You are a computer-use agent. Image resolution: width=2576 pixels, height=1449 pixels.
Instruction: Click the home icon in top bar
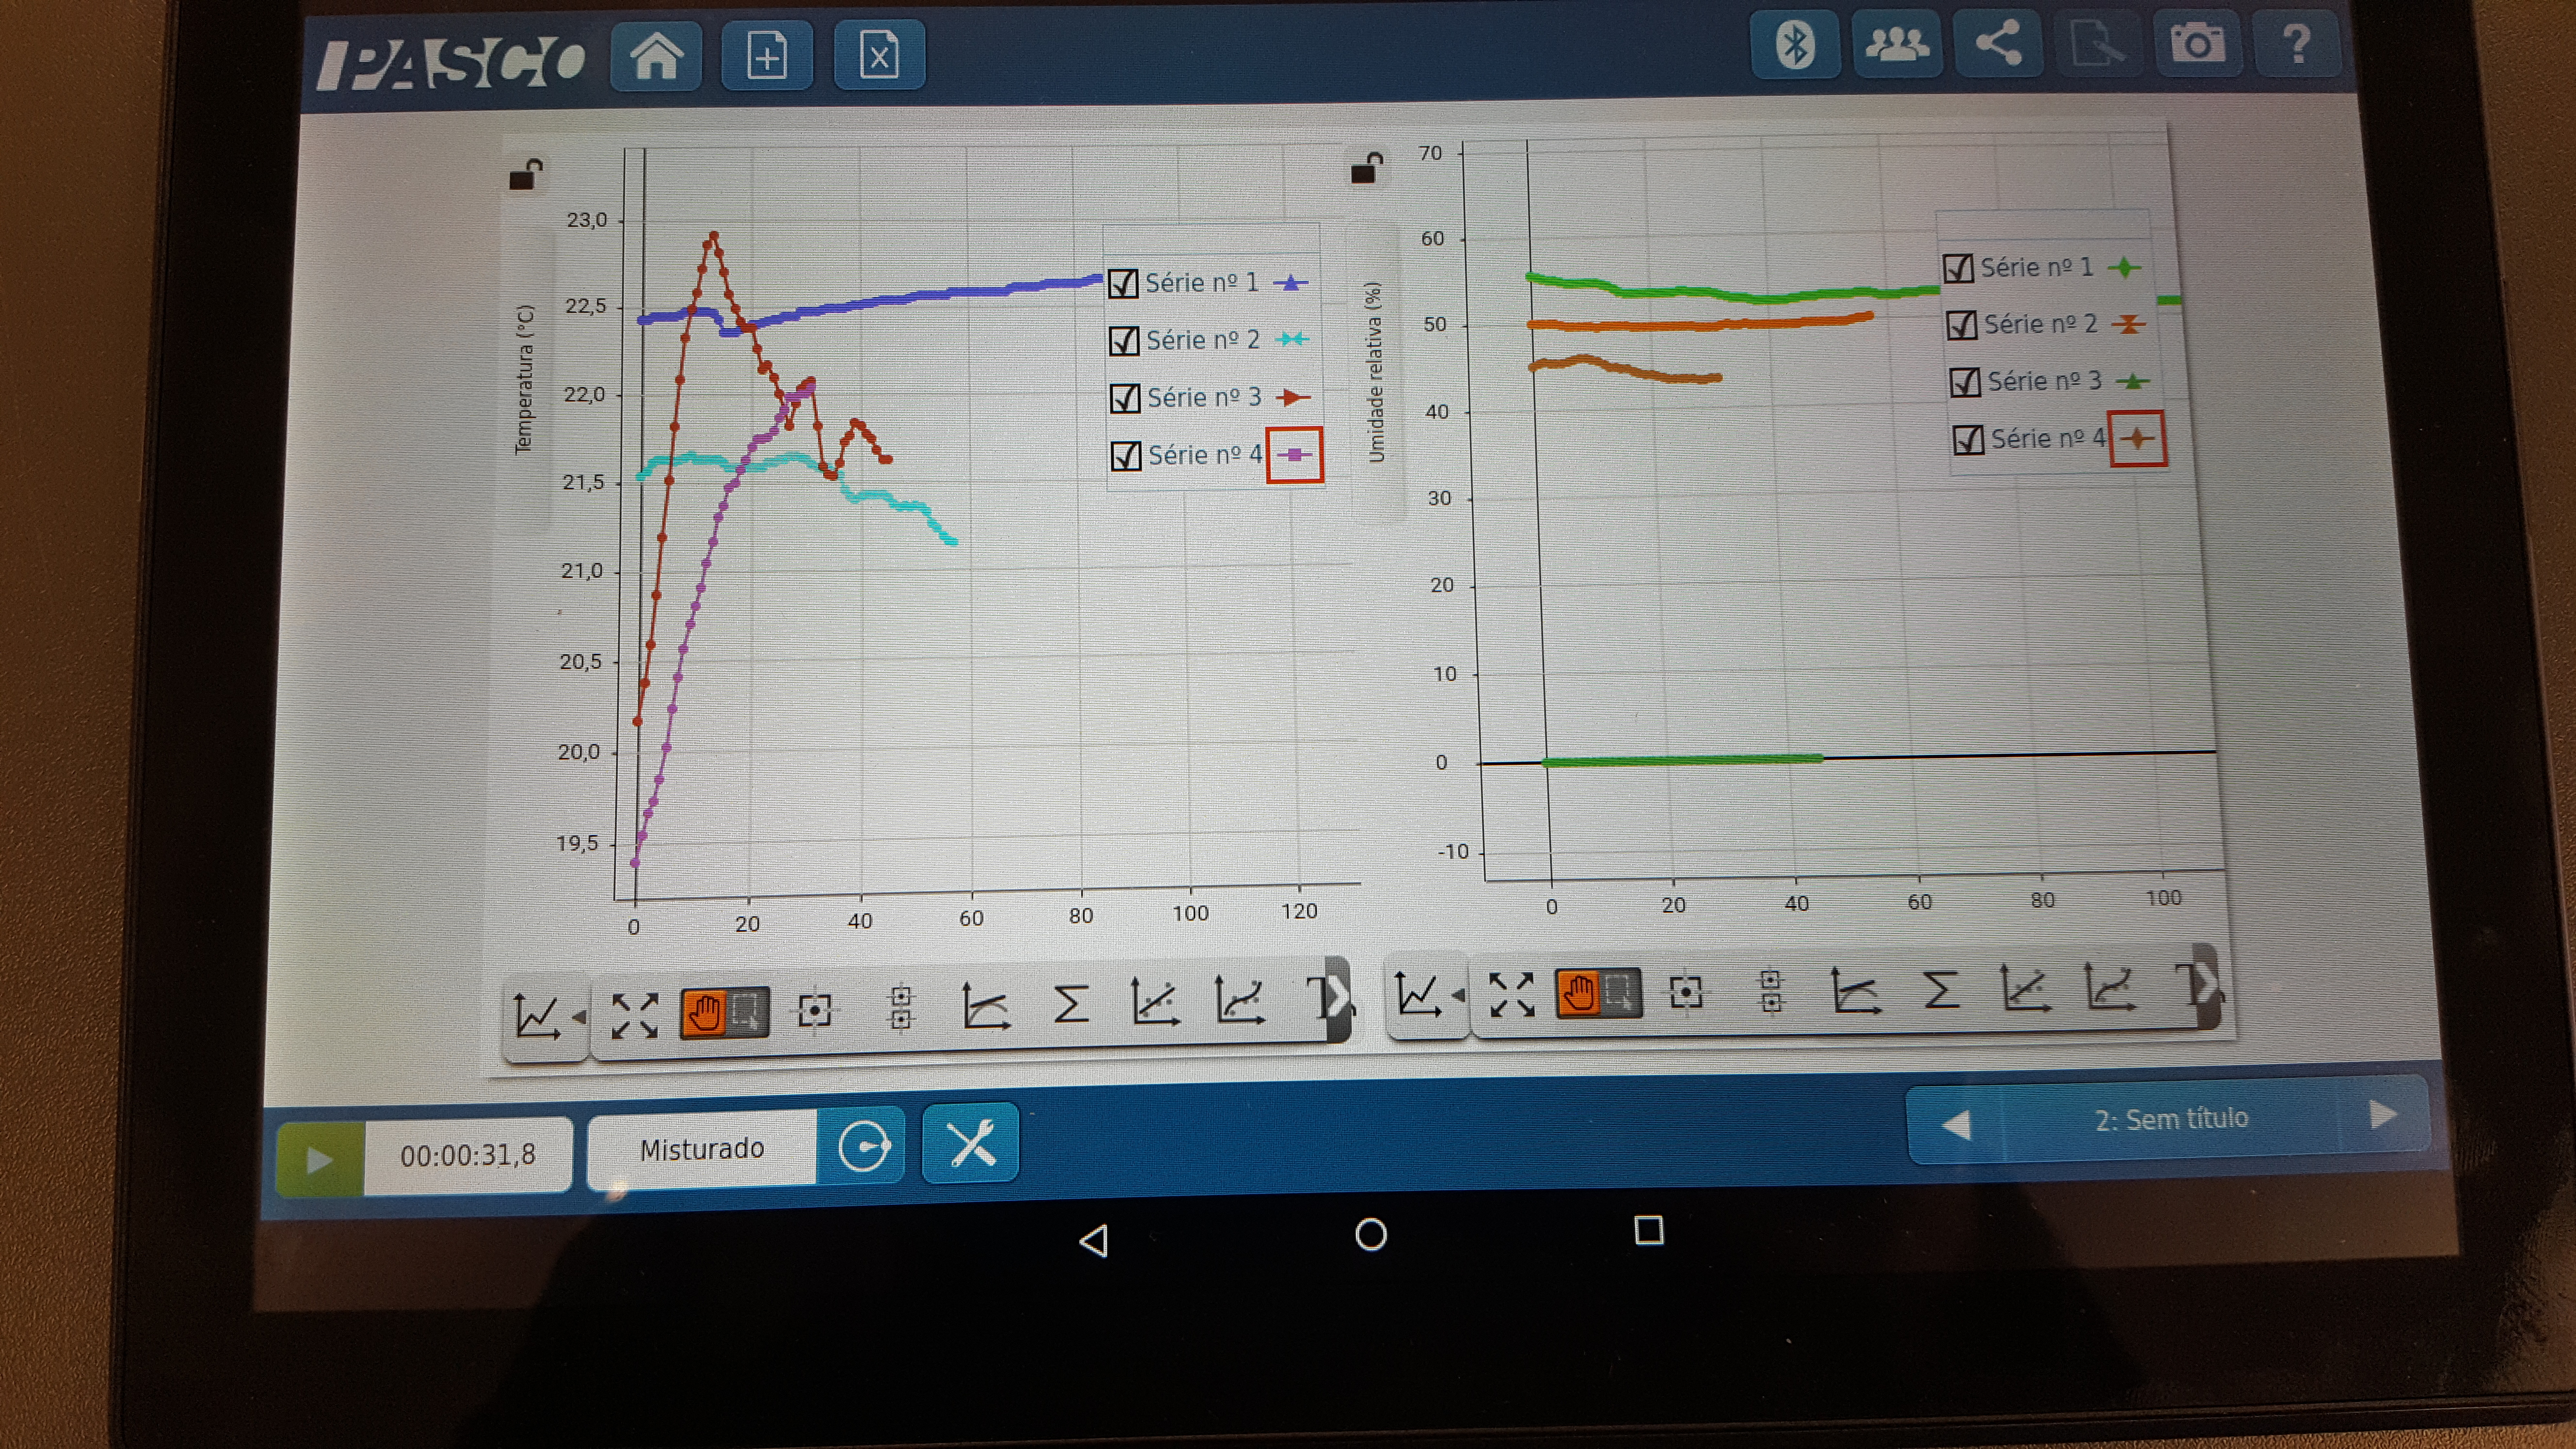(x=656, y=55)
